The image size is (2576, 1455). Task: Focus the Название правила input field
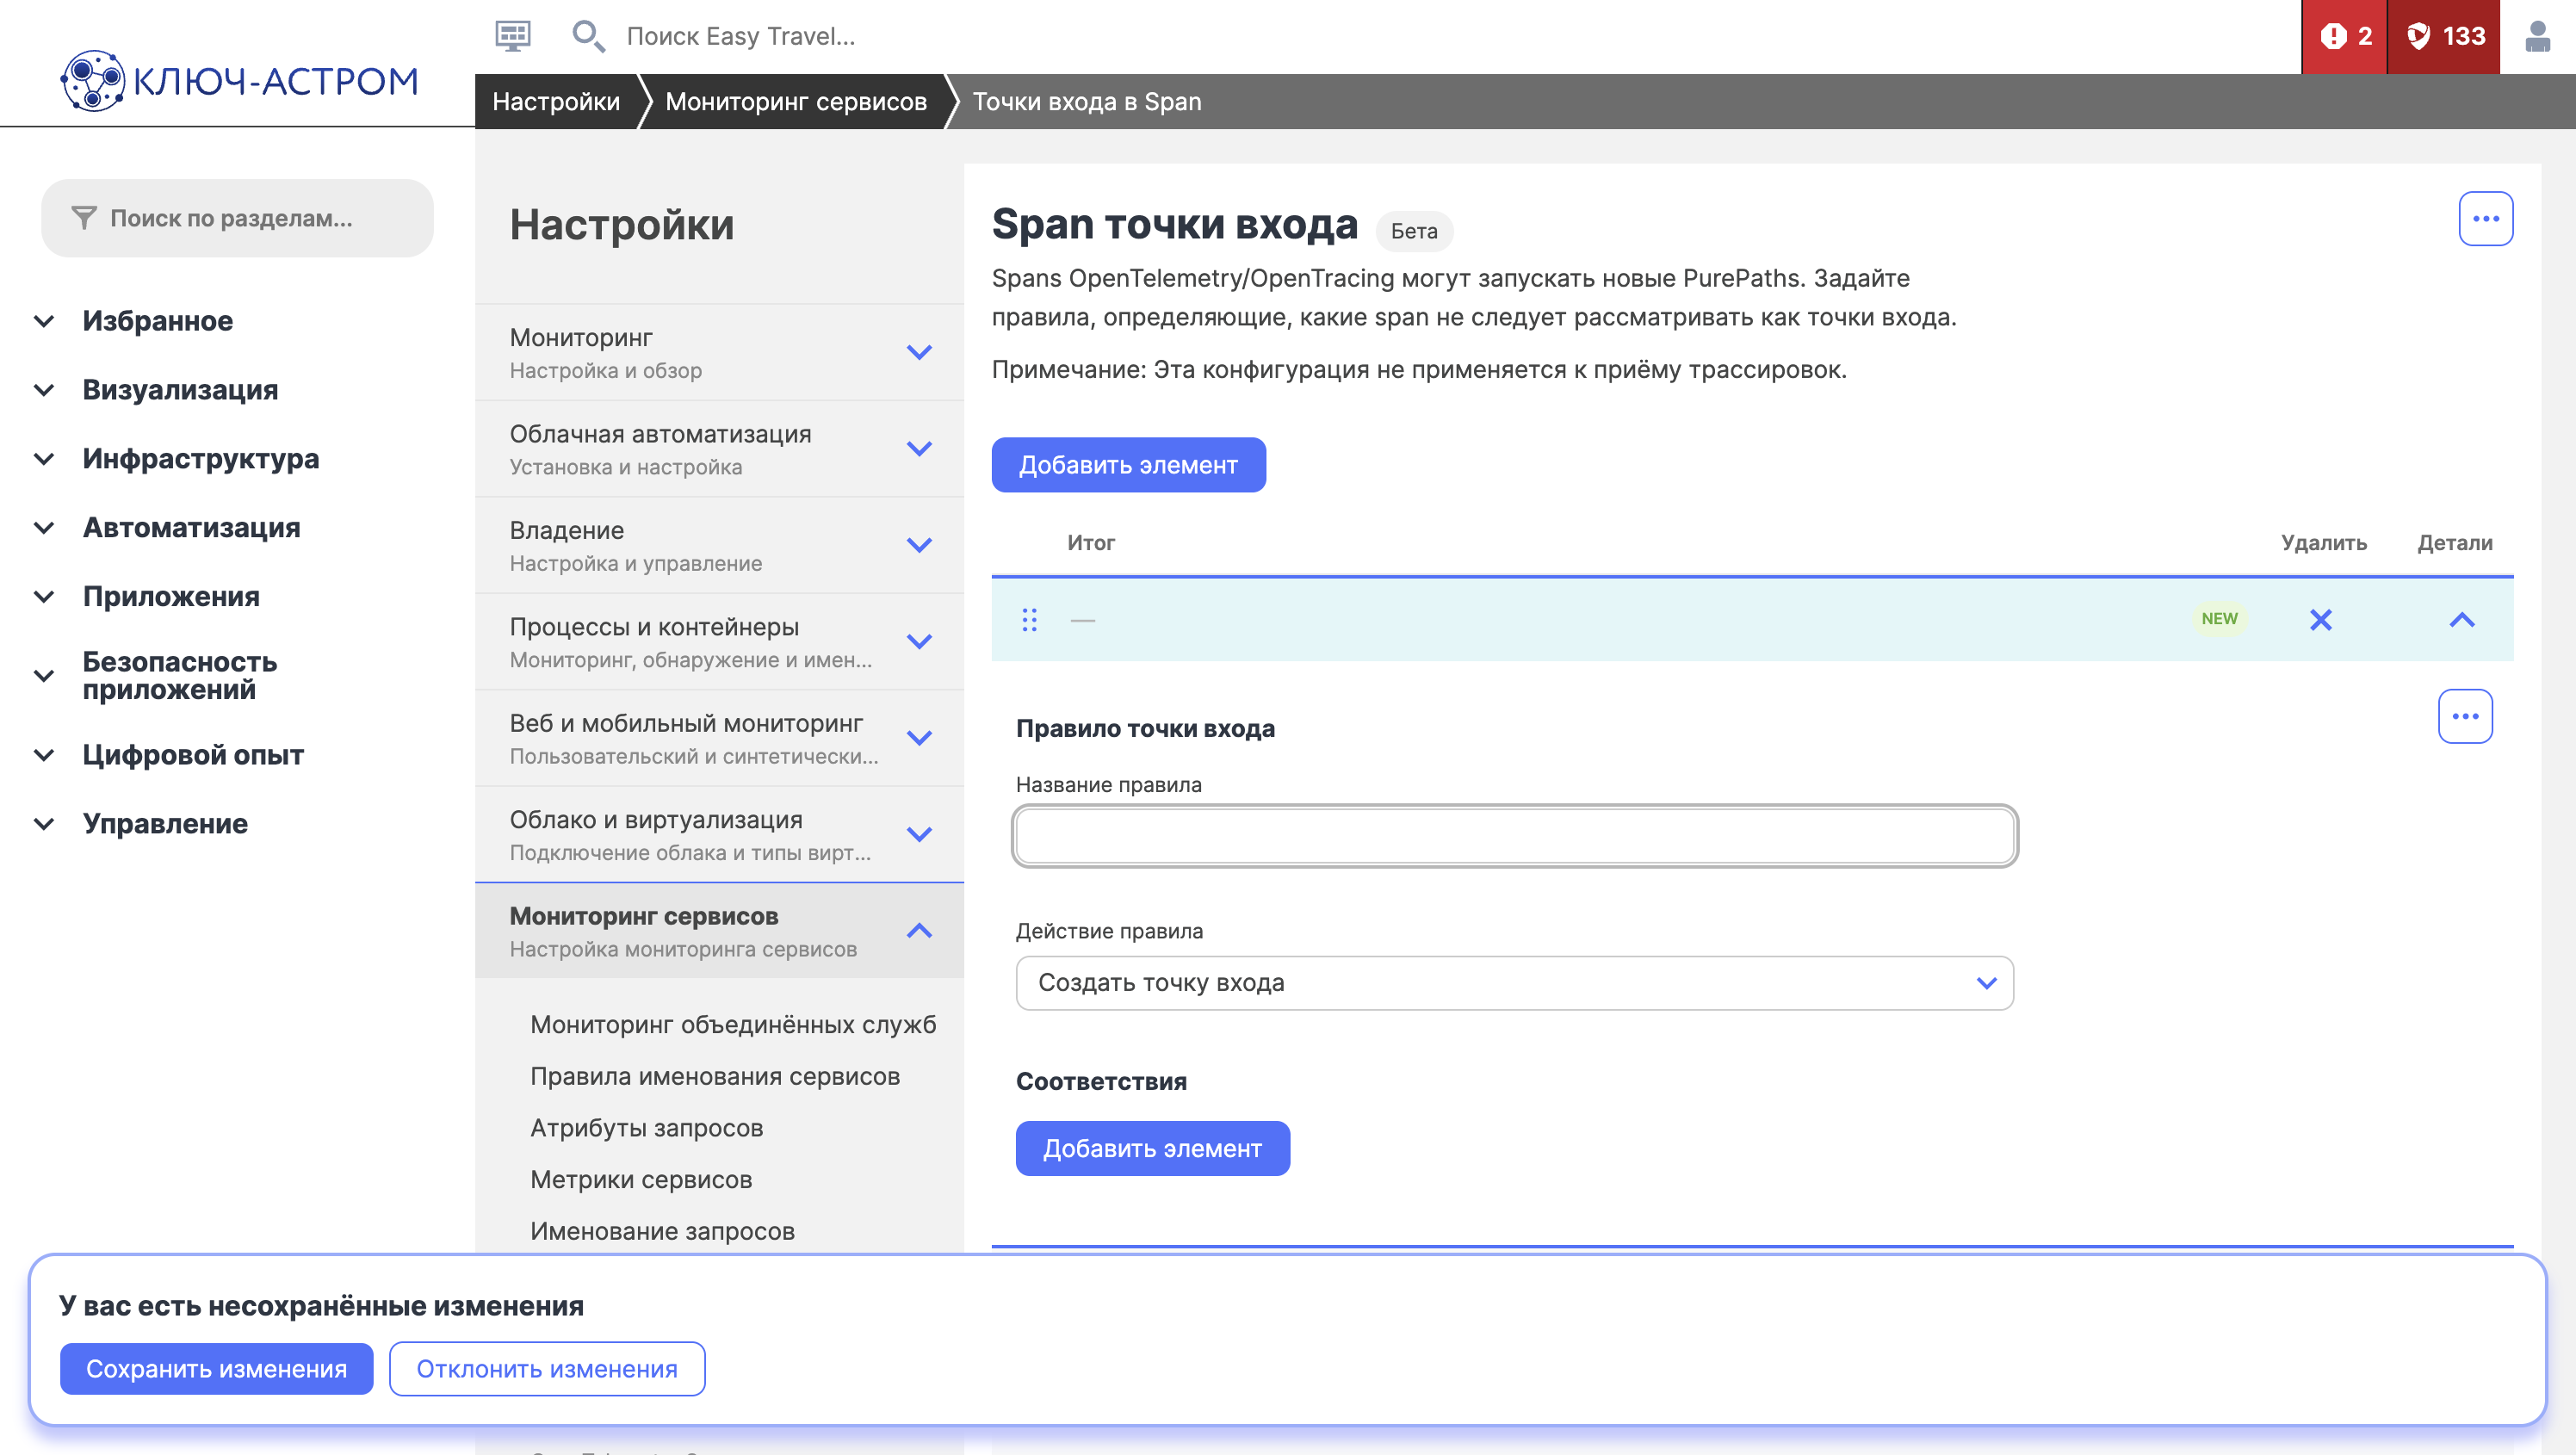[x=1513, y=836]
